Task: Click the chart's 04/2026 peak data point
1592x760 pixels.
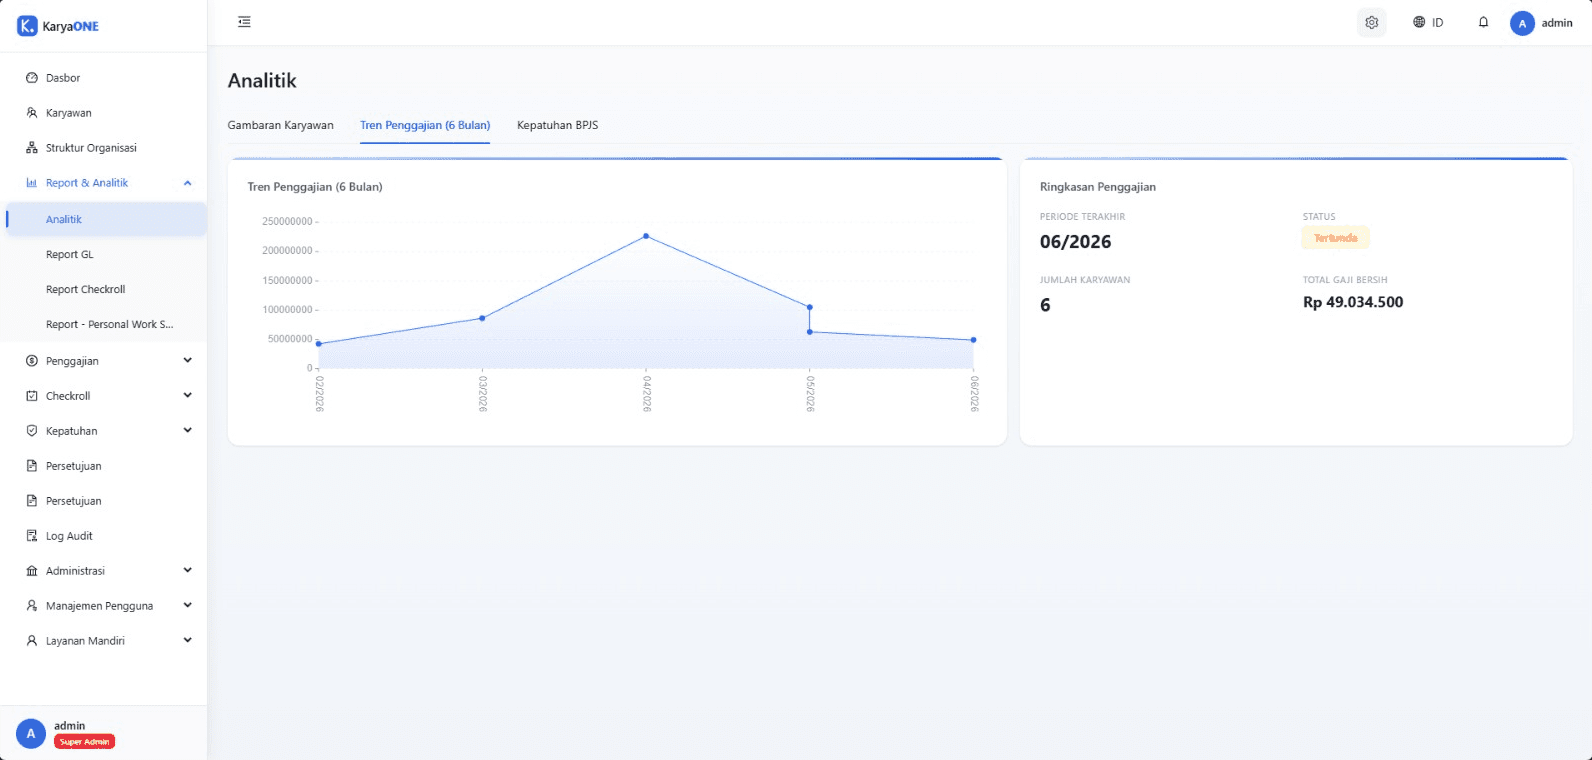Action: 646,236
